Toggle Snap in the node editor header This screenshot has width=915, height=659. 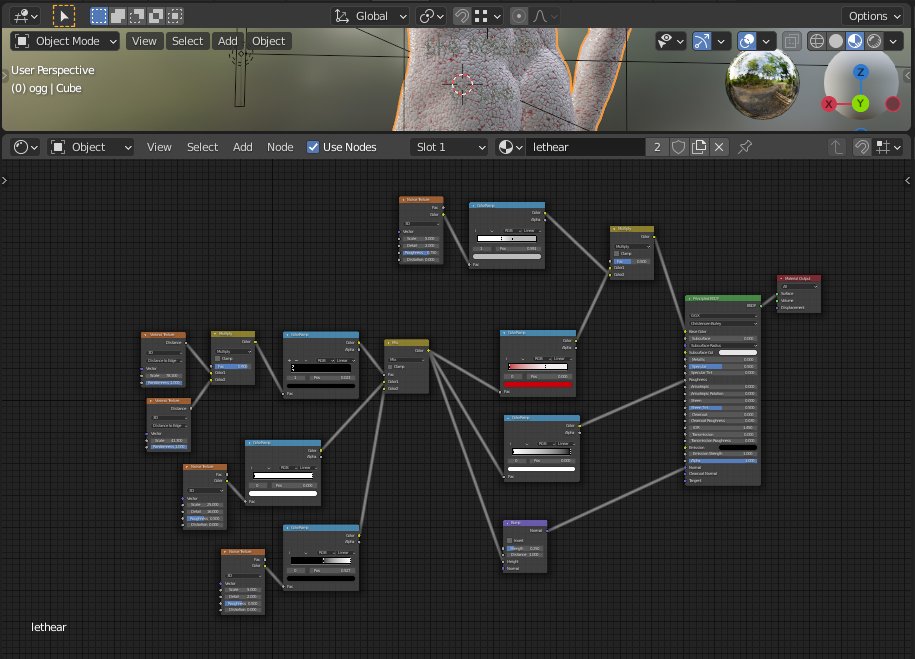coord(861,147)
